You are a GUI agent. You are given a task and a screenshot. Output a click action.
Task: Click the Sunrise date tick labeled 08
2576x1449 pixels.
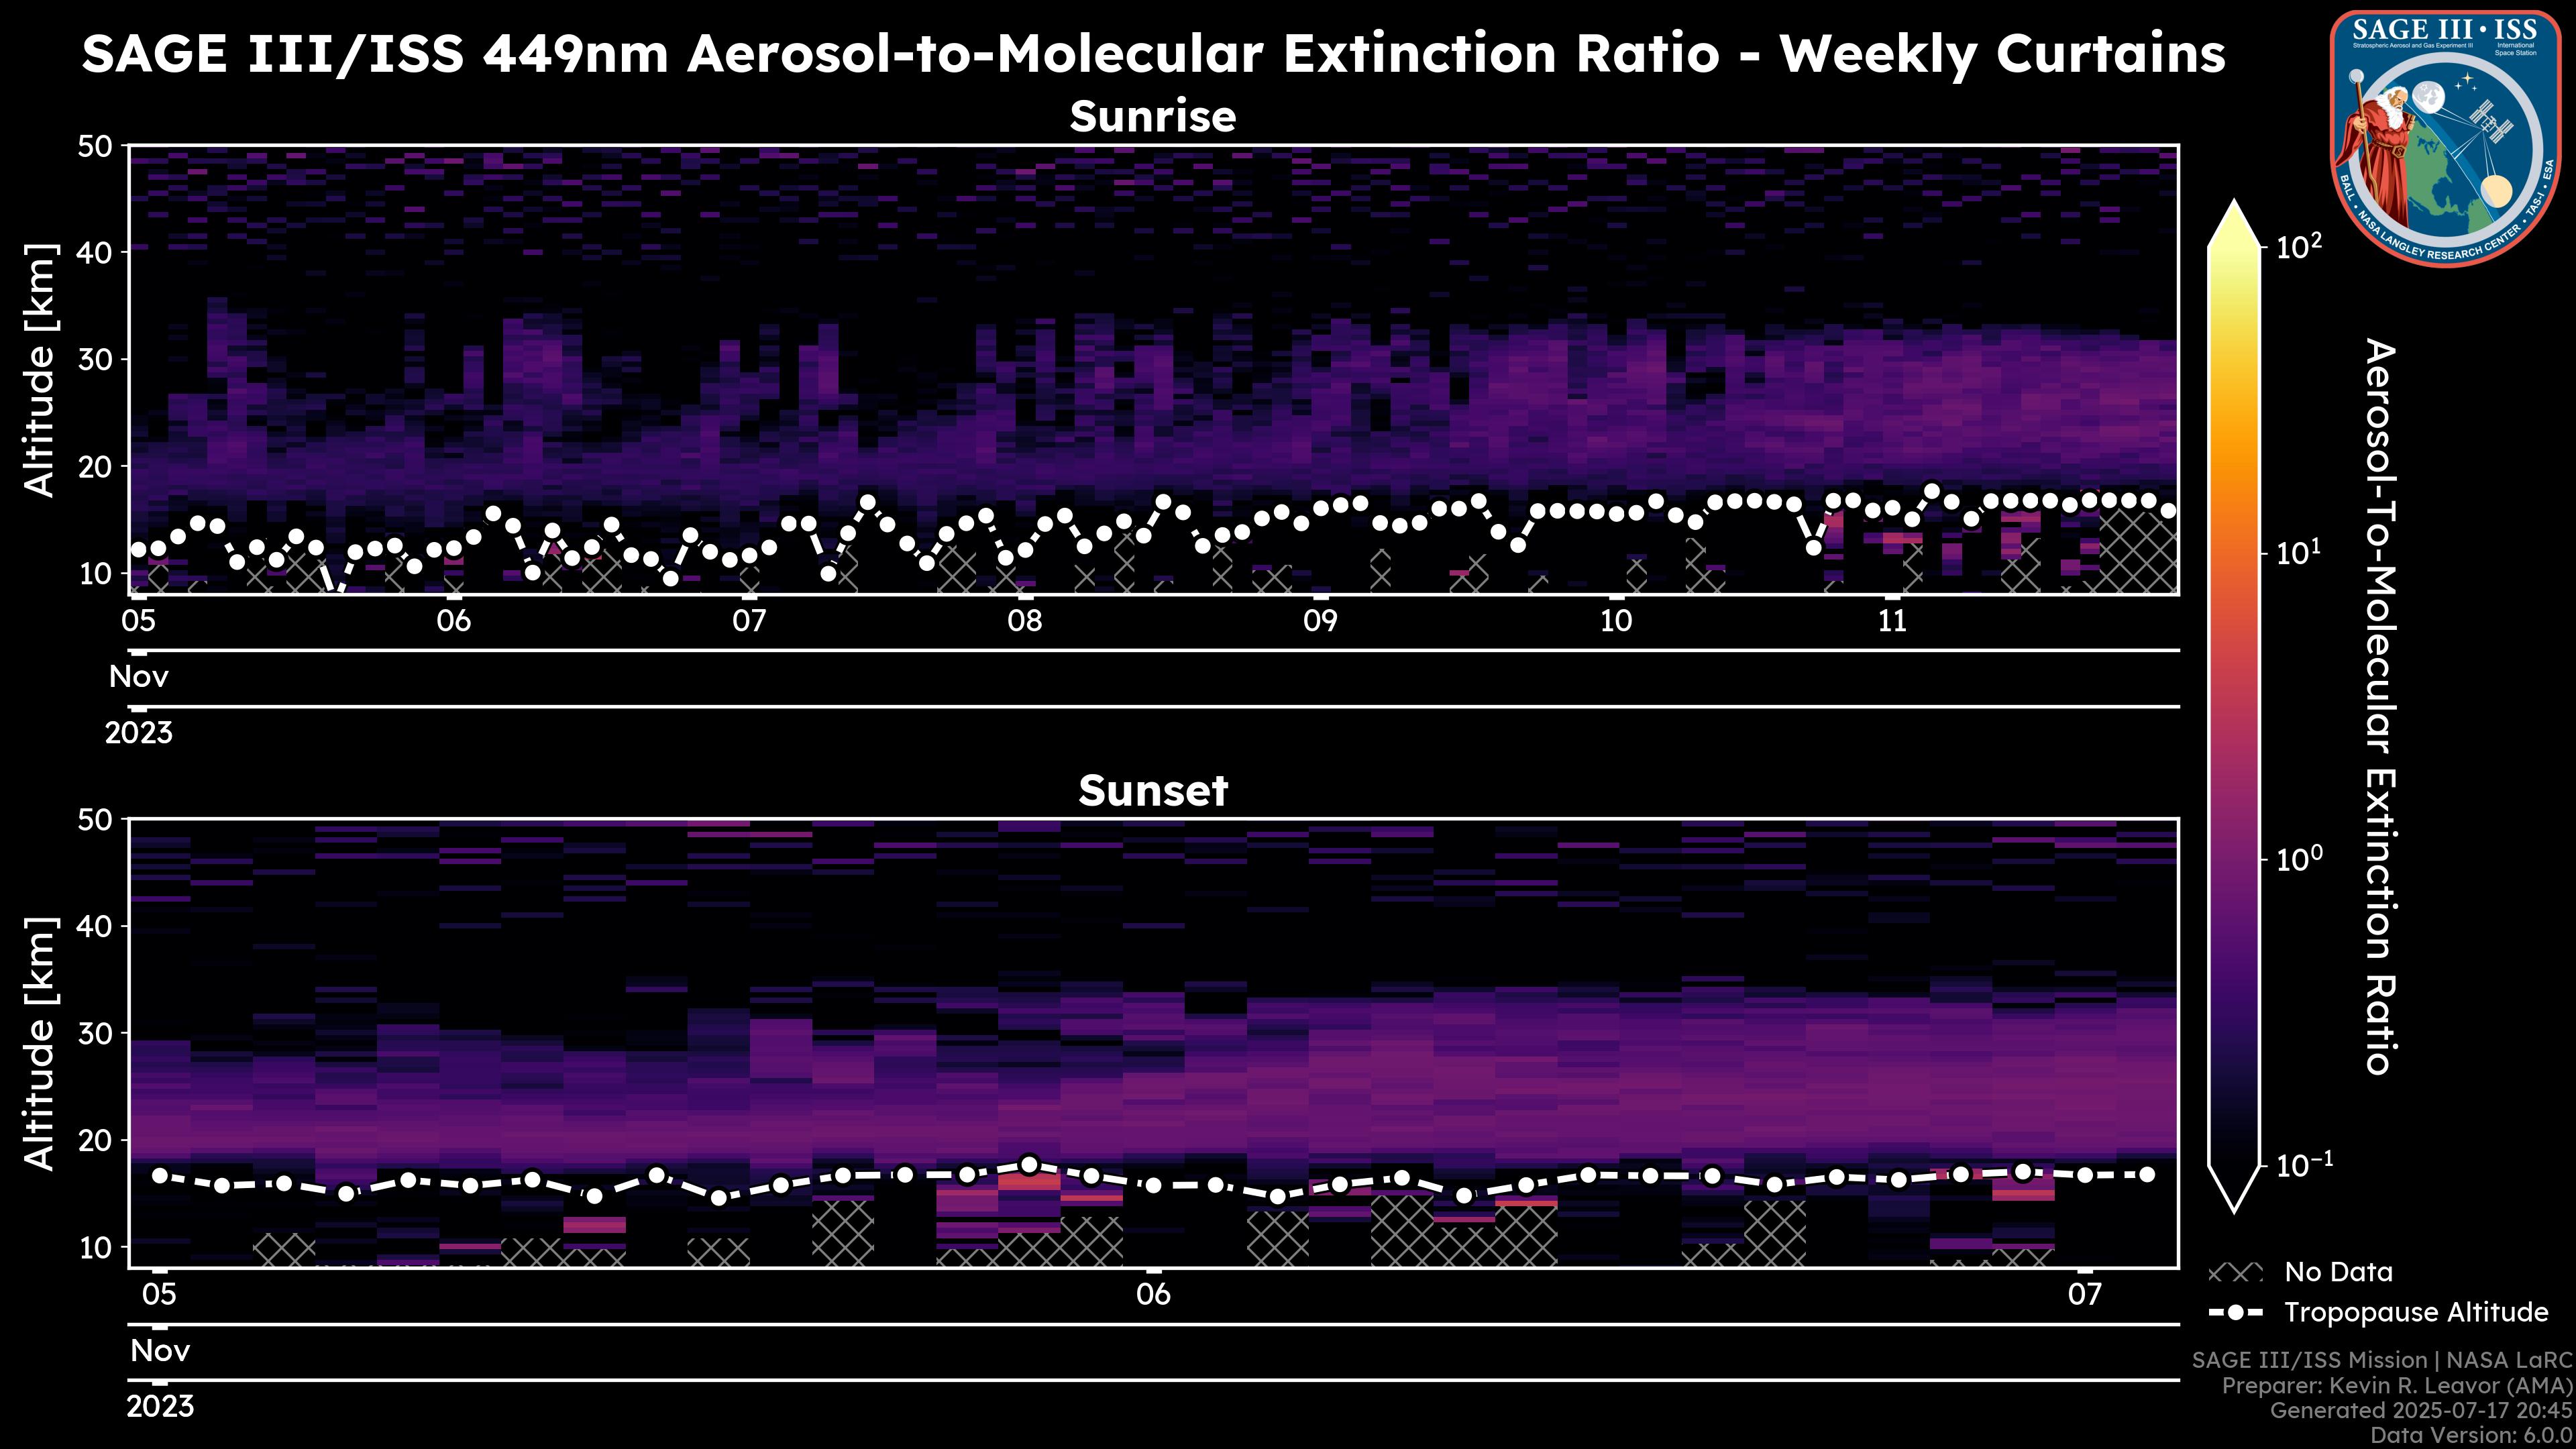coord(1024,621)
